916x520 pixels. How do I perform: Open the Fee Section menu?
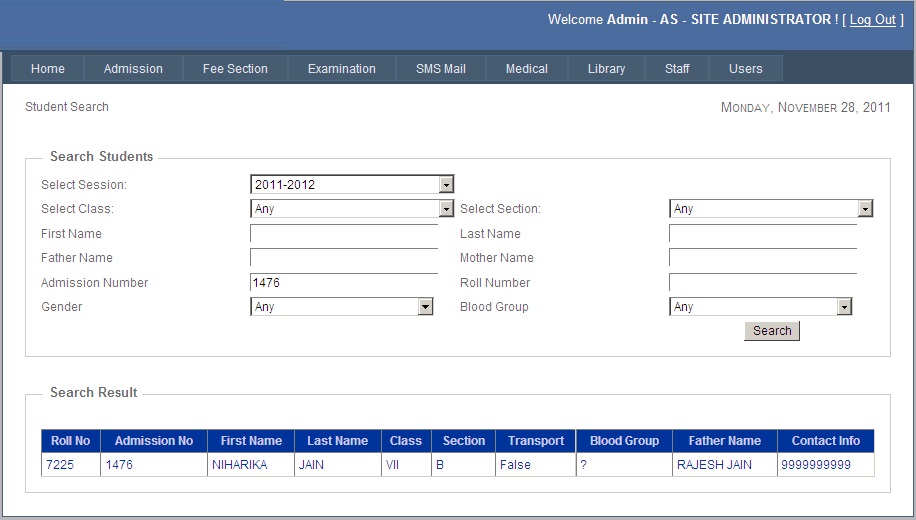(235, 69)
